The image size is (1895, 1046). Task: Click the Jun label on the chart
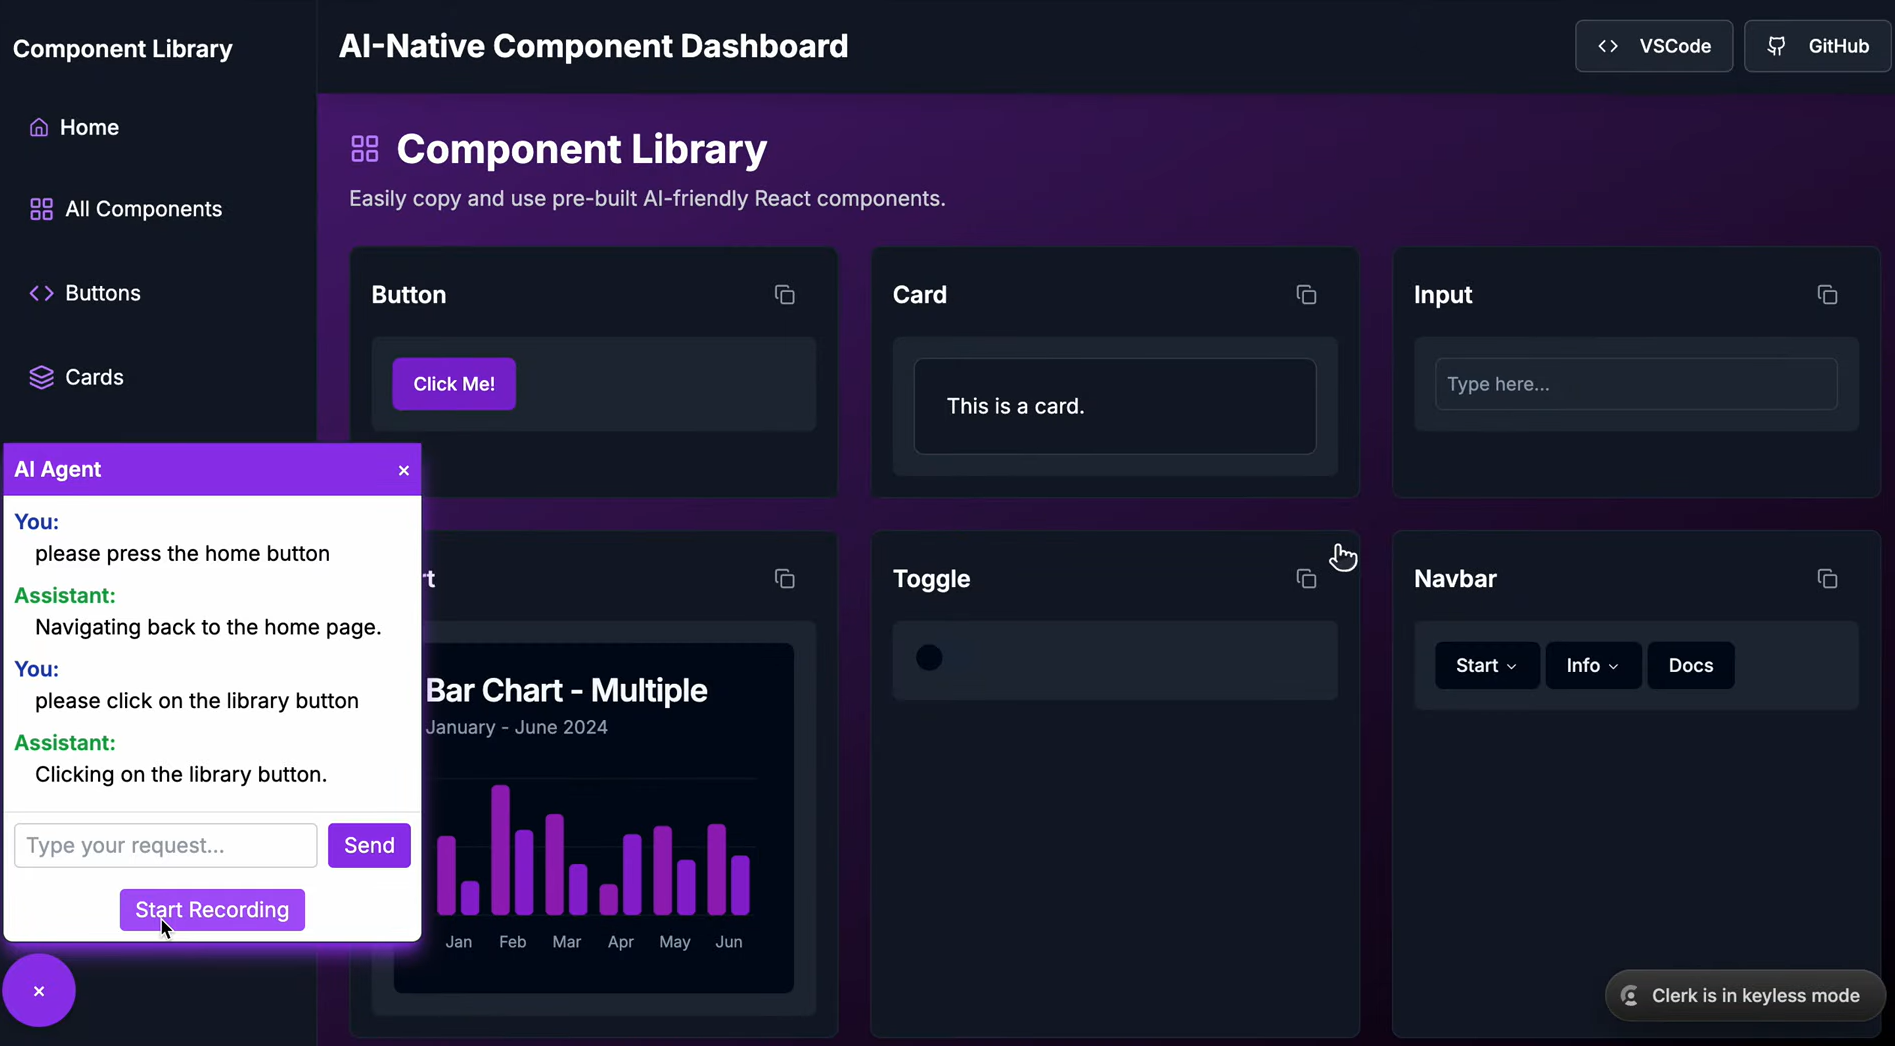[729, 942]
